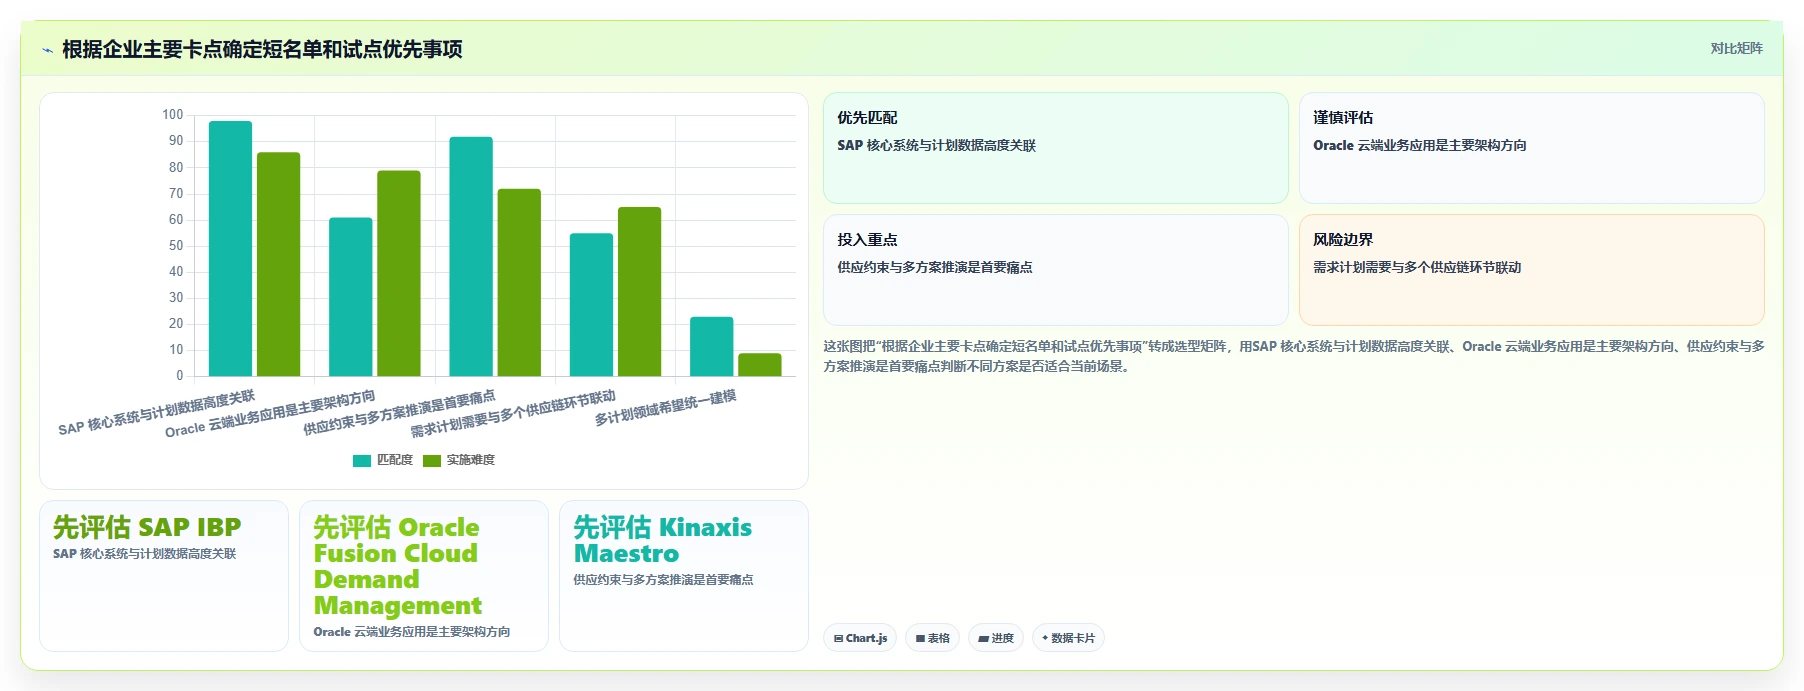This screenshot has width=1804, height=691.
Task: Select the 先评估 SAP IBP card title
Action: [147, 527]
